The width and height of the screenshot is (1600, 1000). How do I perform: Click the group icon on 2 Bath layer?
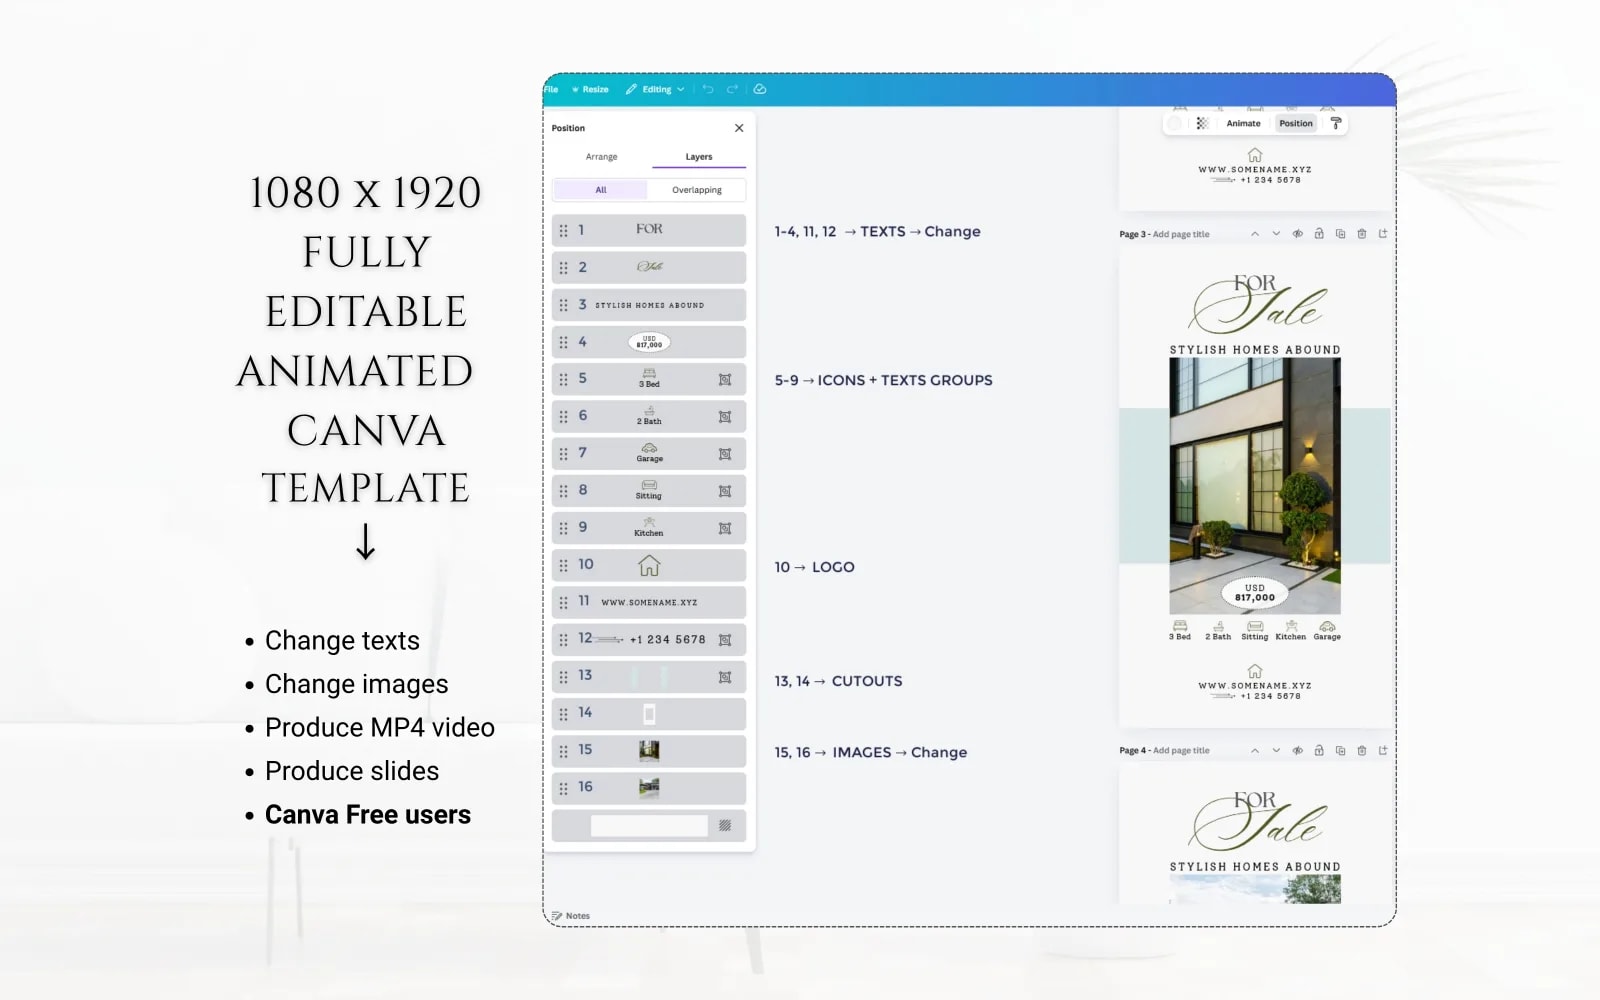coord(725,417)
